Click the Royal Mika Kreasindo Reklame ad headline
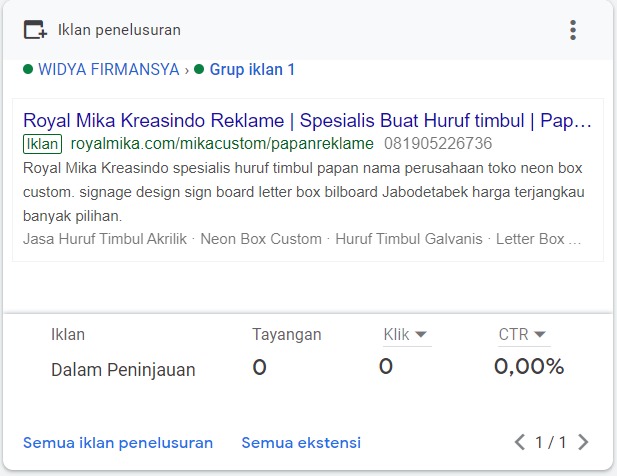Screen dimensions: 617x476 coord(307,120)
